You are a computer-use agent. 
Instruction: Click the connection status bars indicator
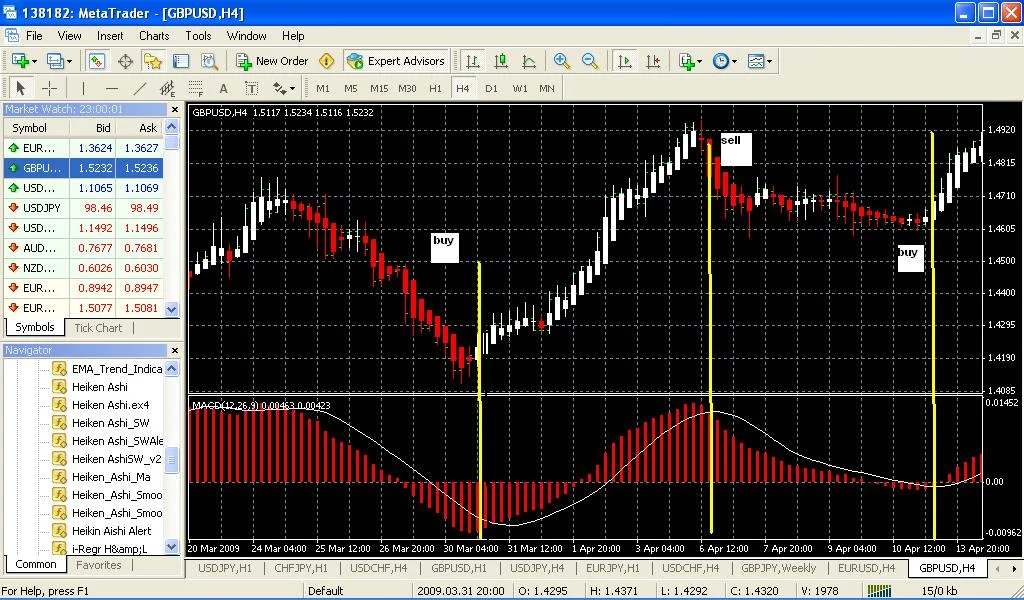(x=879, y=592)
